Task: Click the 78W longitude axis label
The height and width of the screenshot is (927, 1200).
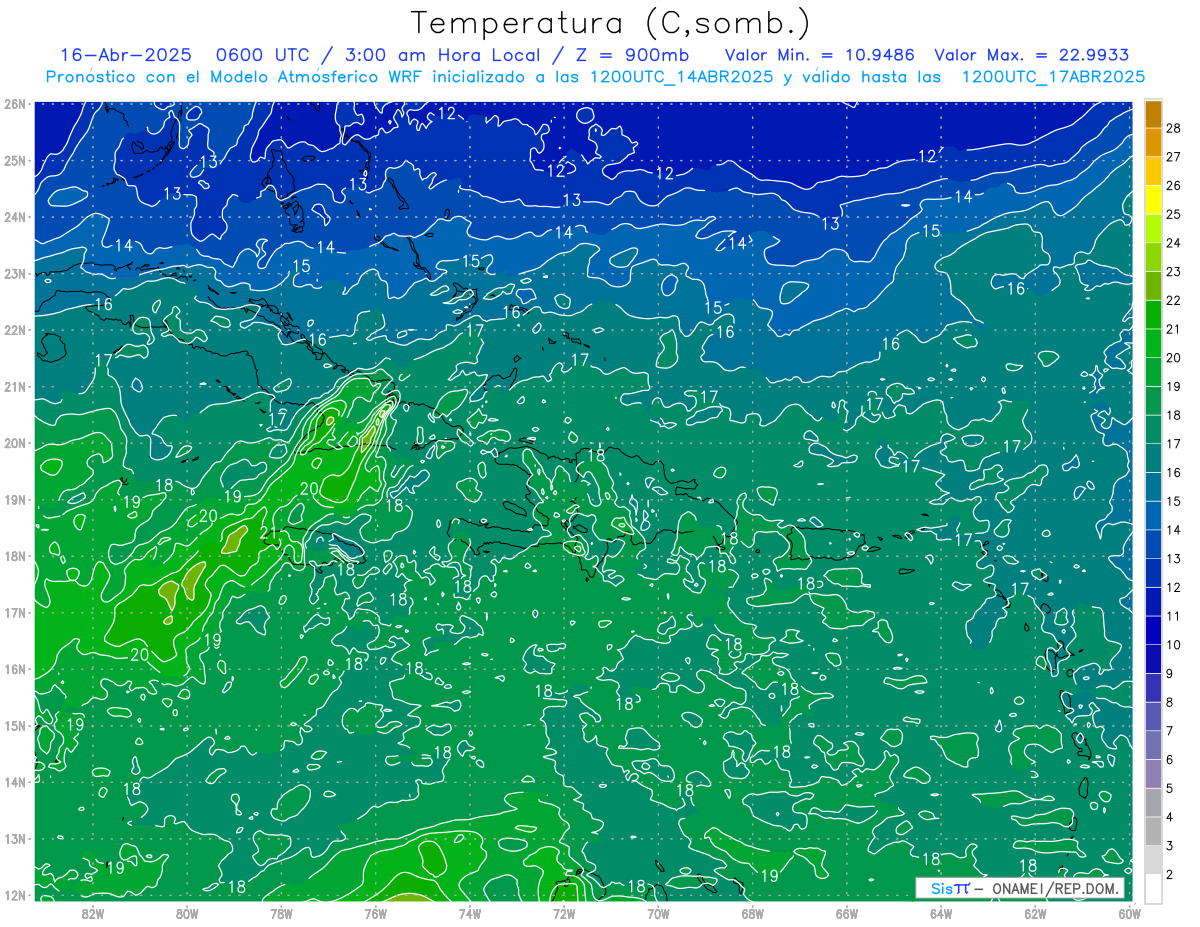Action: pyautogui.click(x=281, y=913)
